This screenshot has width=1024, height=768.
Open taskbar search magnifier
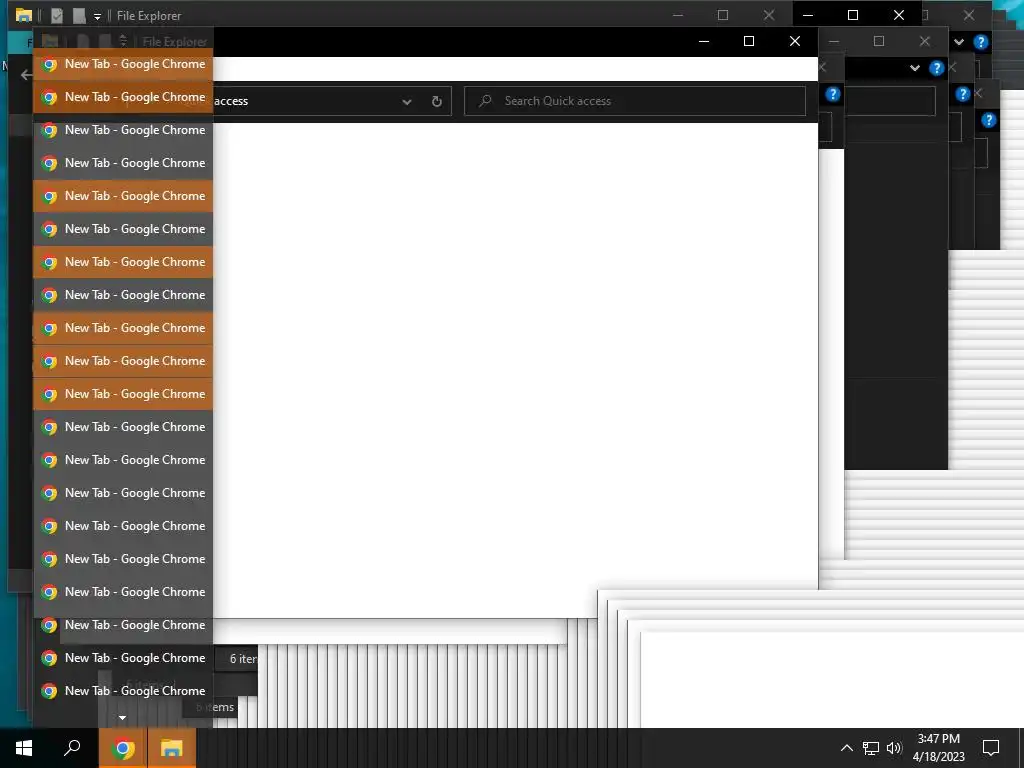72,748
